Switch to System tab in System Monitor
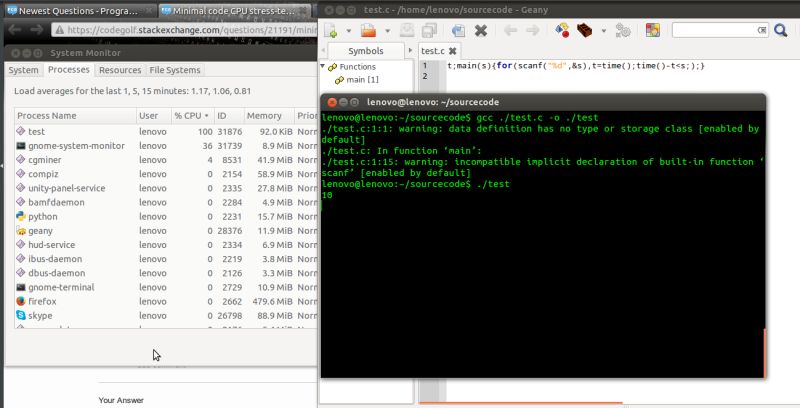800x408 pixels. click(x=23, y=70)
